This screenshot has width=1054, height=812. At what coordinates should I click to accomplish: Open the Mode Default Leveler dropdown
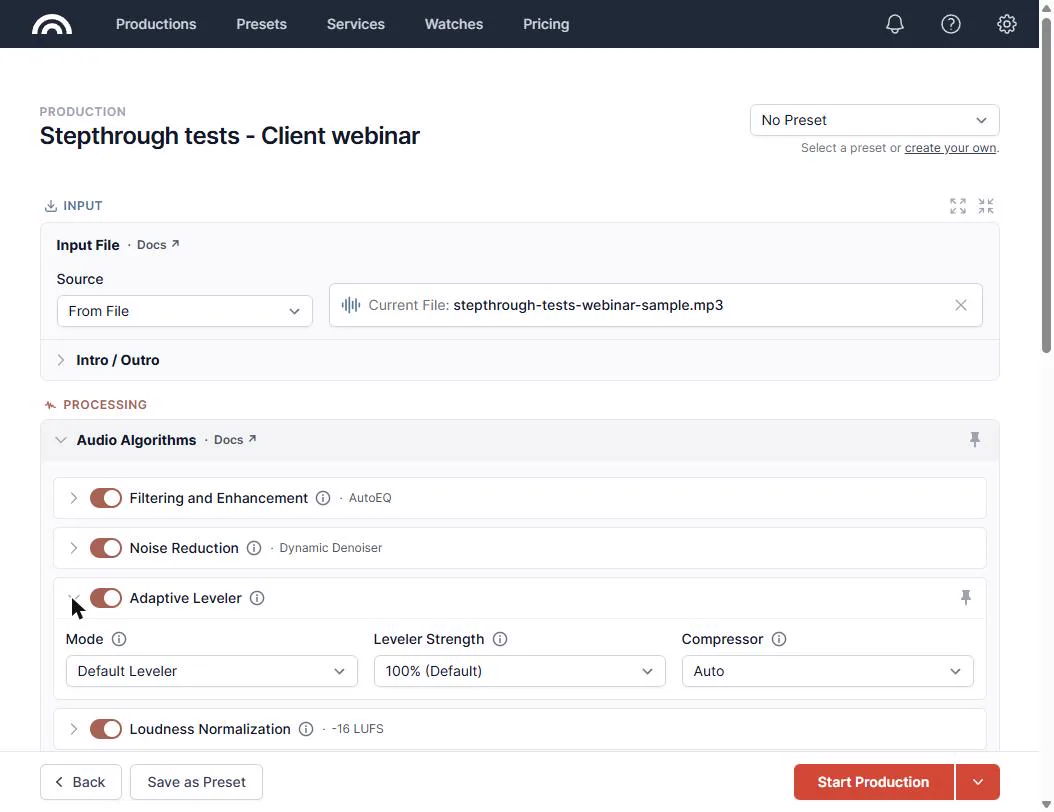(x=212, y=671)
